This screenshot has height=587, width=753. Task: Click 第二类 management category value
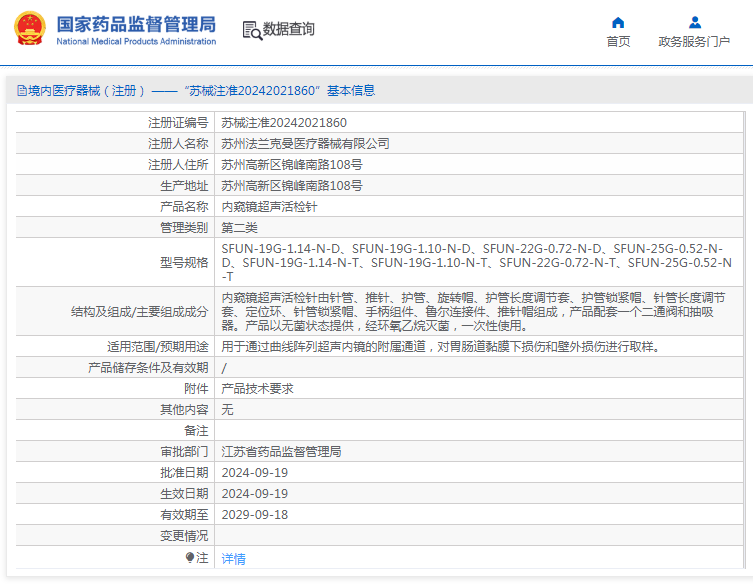(x=239, y=228)
